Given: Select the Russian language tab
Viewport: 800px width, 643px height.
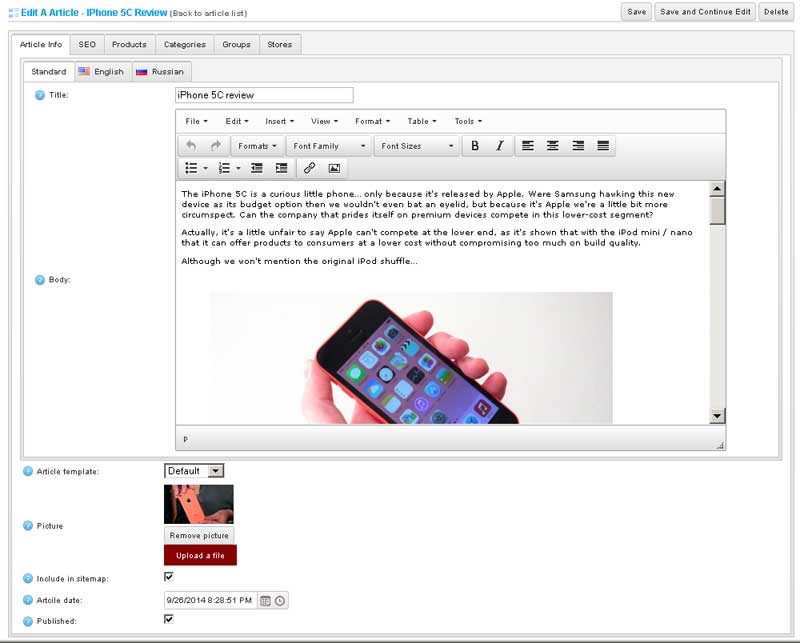Looking at the screenshot, I should 161,71.
